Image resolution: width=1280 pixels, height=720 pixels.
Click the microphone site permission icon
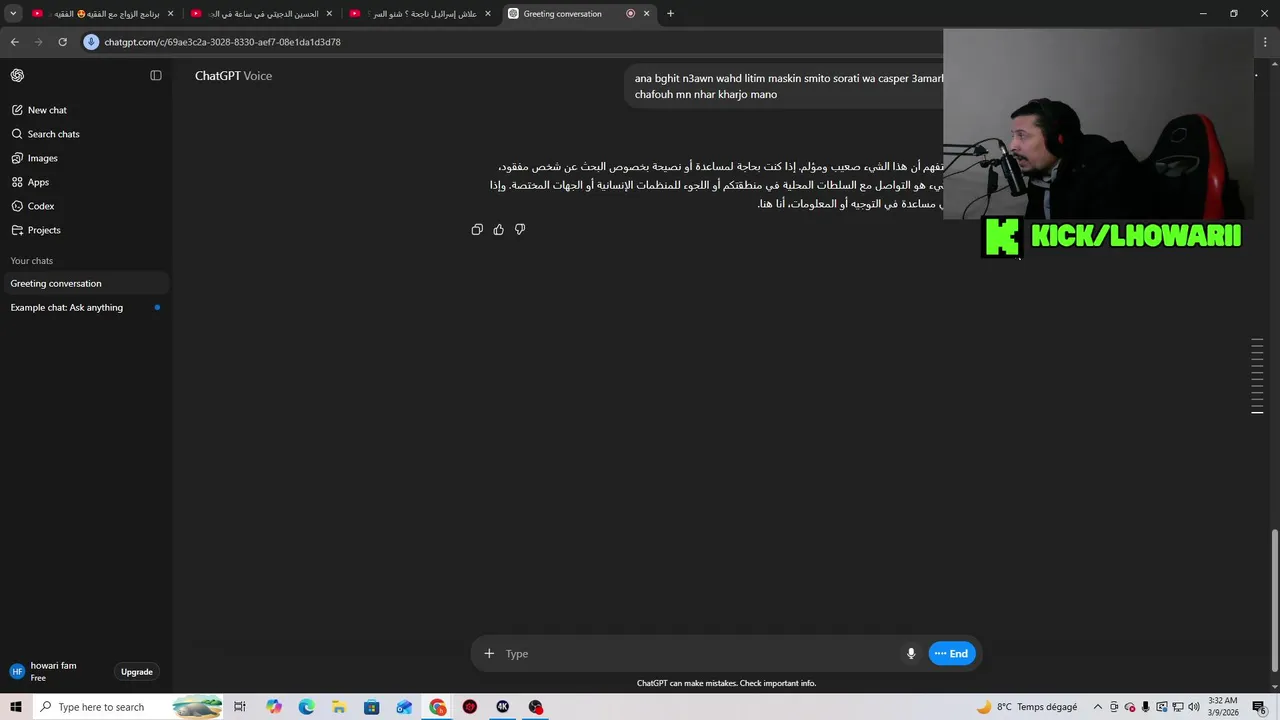click(x=92, y=42)
